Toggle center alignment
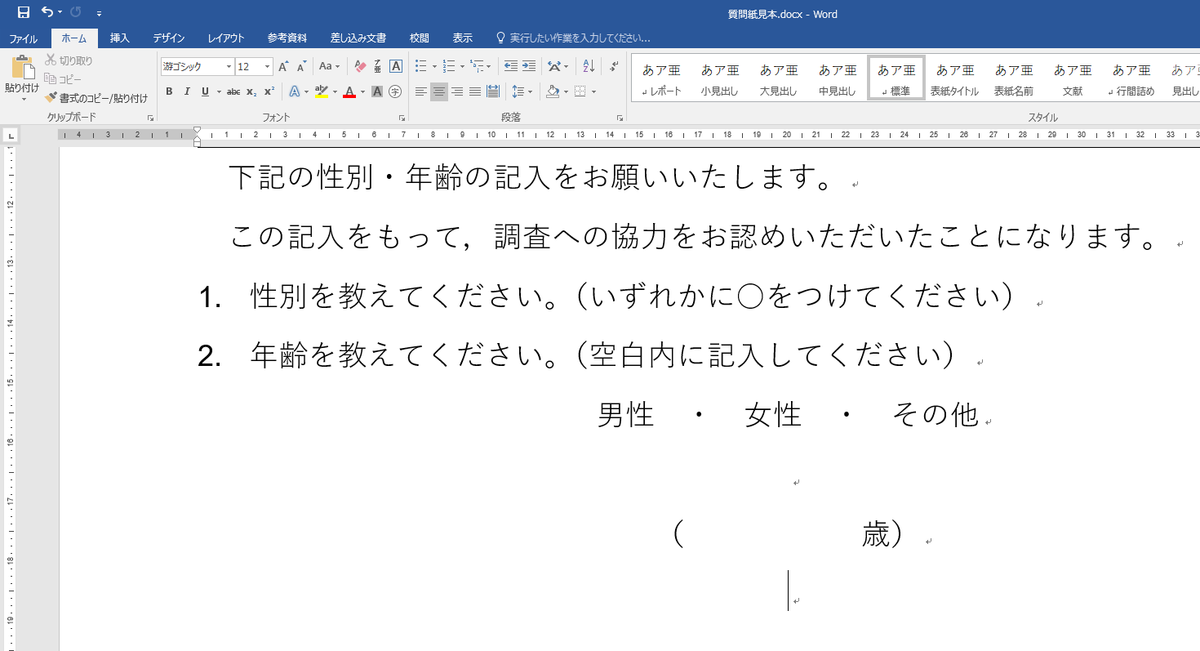The image size is (1200, 651). [438, 91]
